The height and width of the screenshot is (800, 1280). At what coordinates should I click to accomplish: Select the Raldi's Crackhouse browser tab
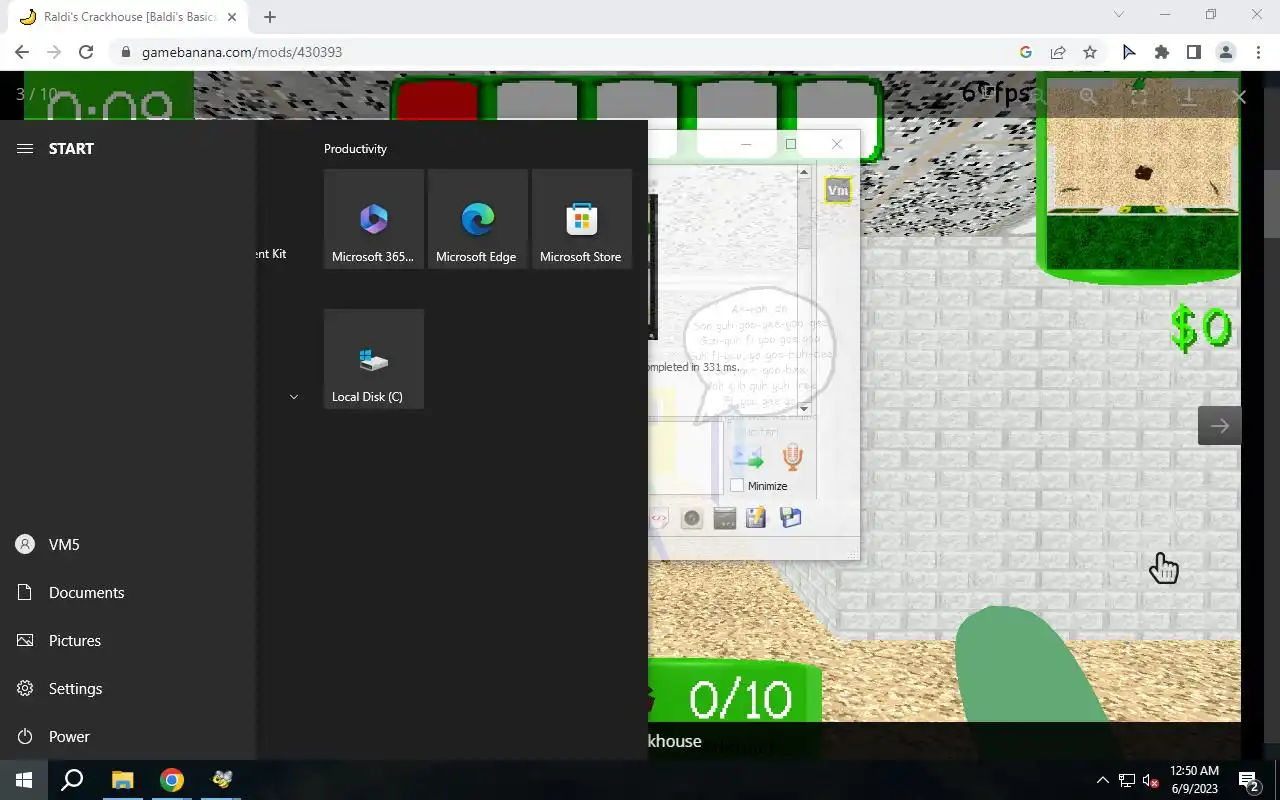128,17
